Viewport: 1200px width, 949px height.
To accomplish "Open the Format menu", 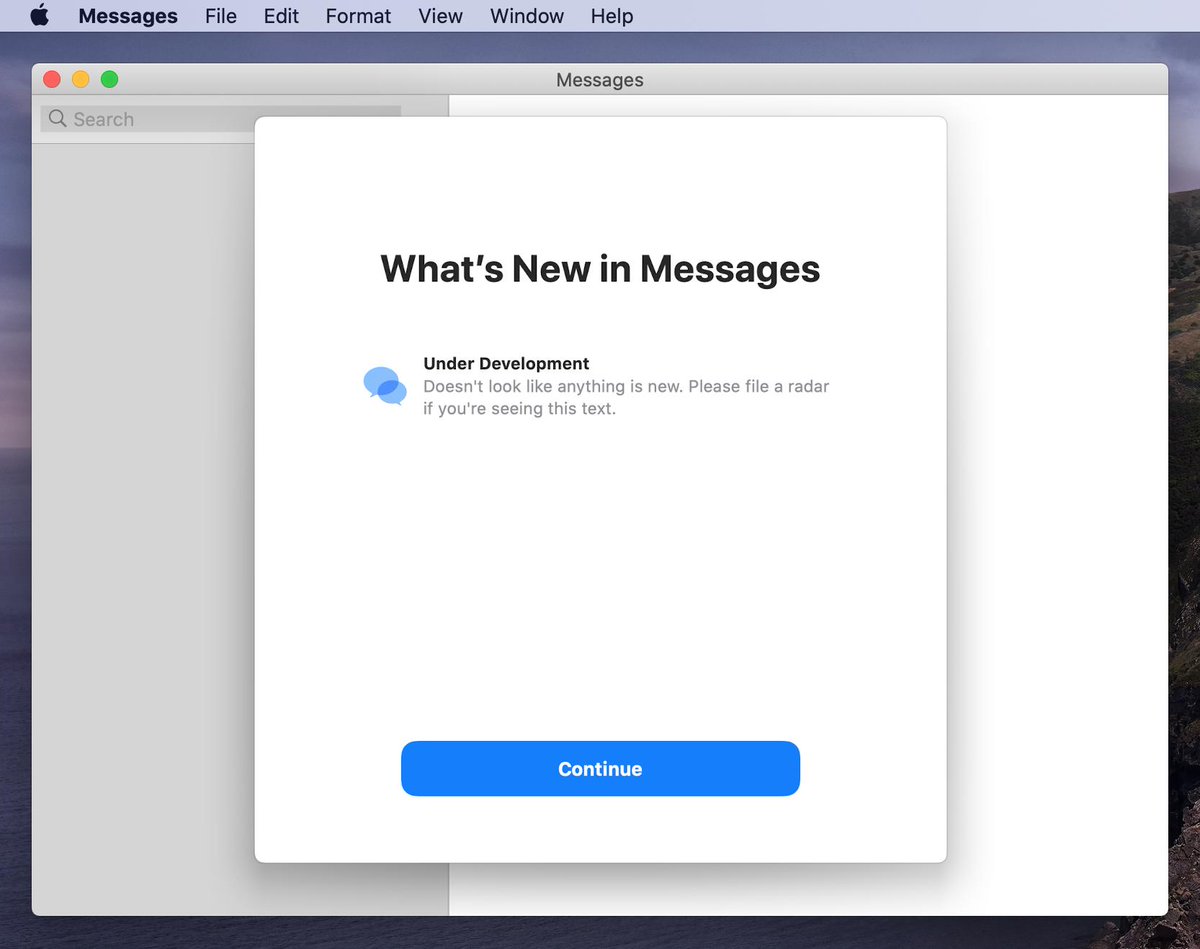I will pos(358,16).
